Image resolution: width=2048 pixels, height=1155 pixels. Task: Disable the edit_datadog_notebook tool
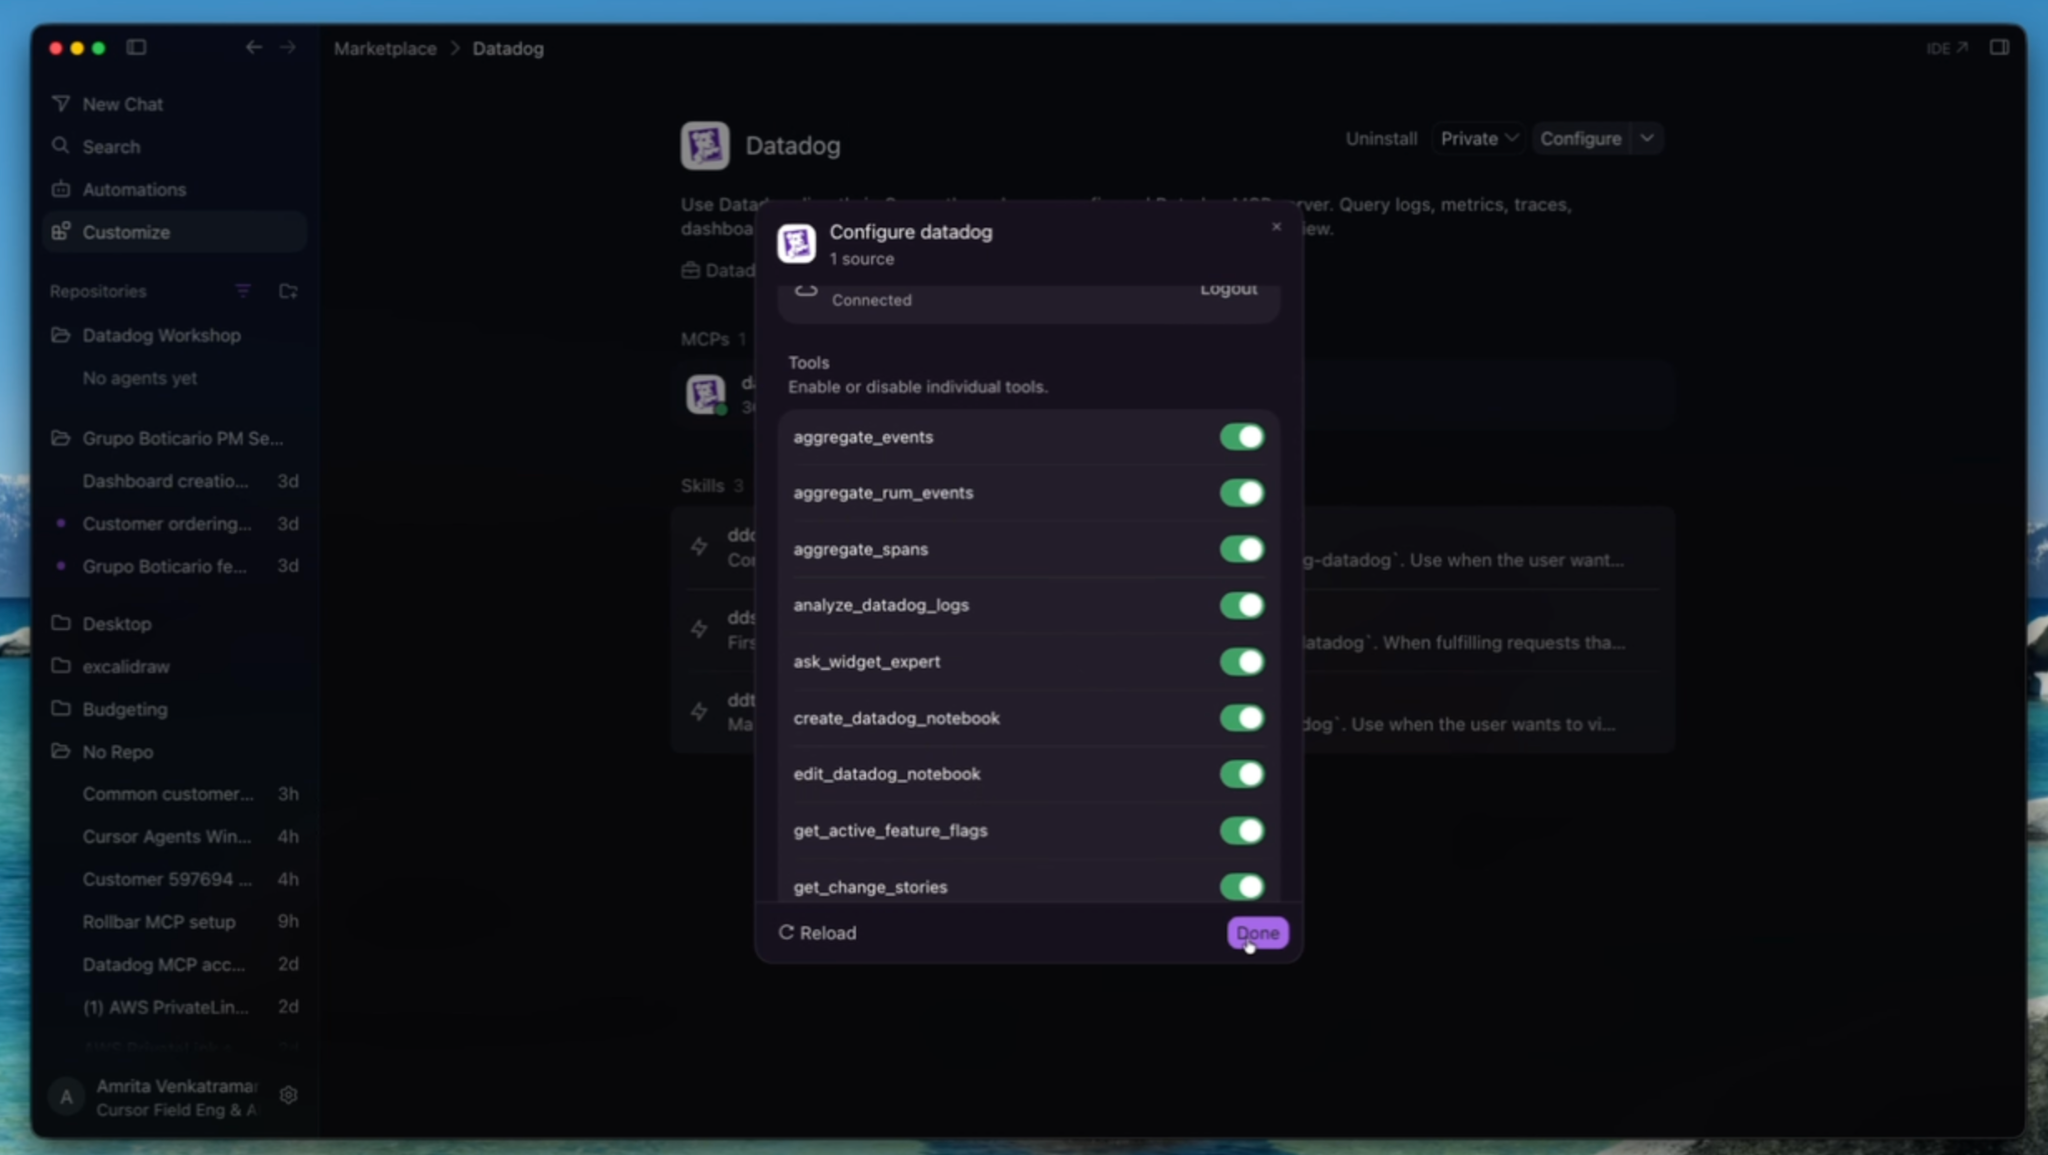pos(1242,774)
